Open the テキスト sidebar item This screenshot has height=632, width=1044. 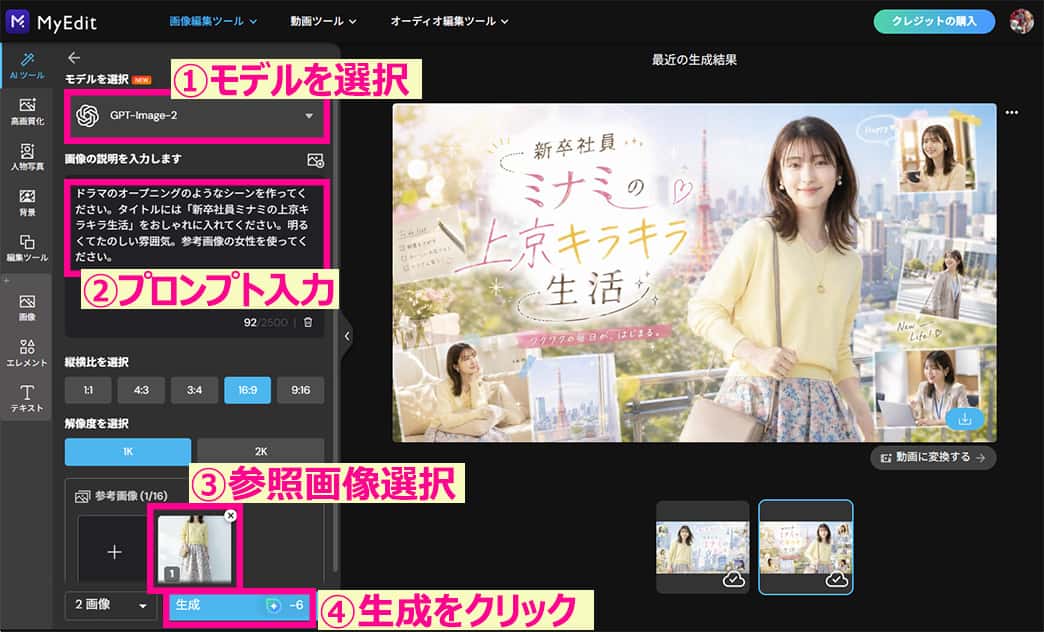pyautogui.click(x=27, y=398)
